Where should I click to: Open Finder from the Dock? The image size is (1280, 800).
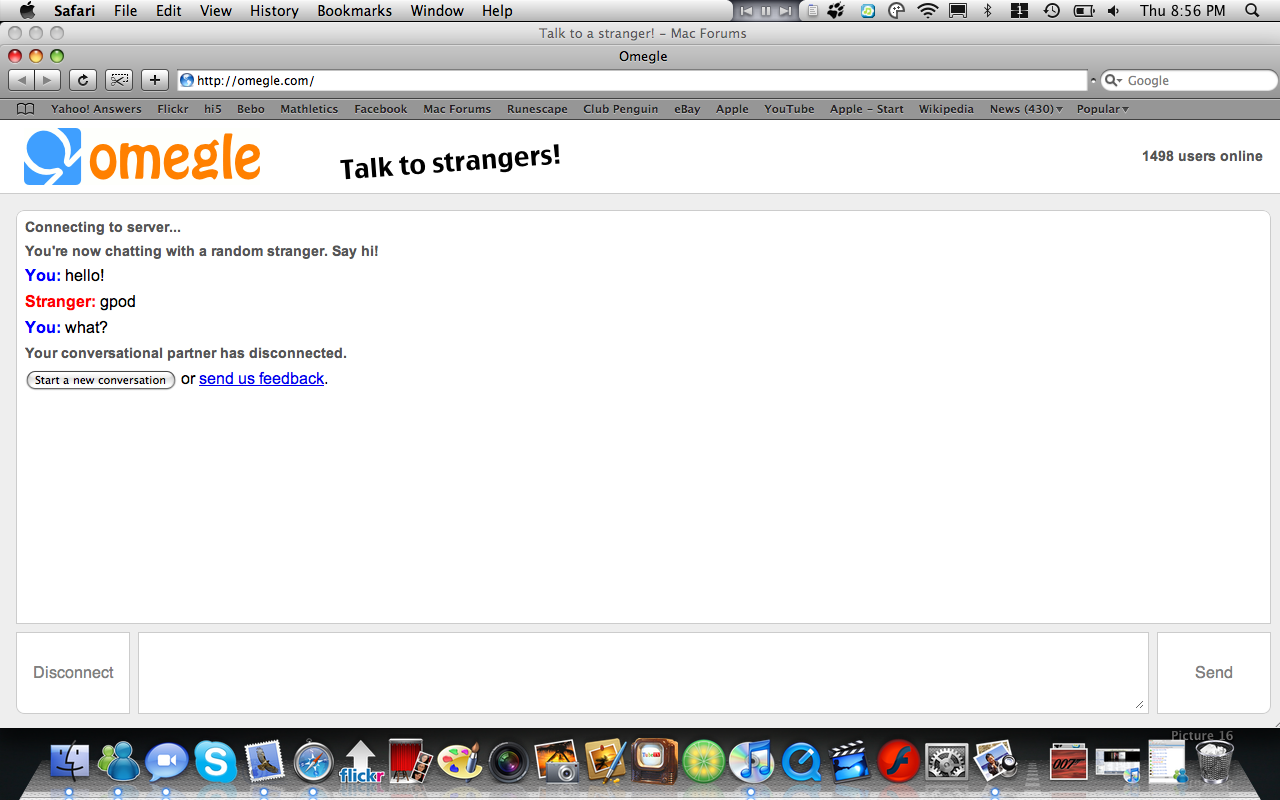point(70,762)
